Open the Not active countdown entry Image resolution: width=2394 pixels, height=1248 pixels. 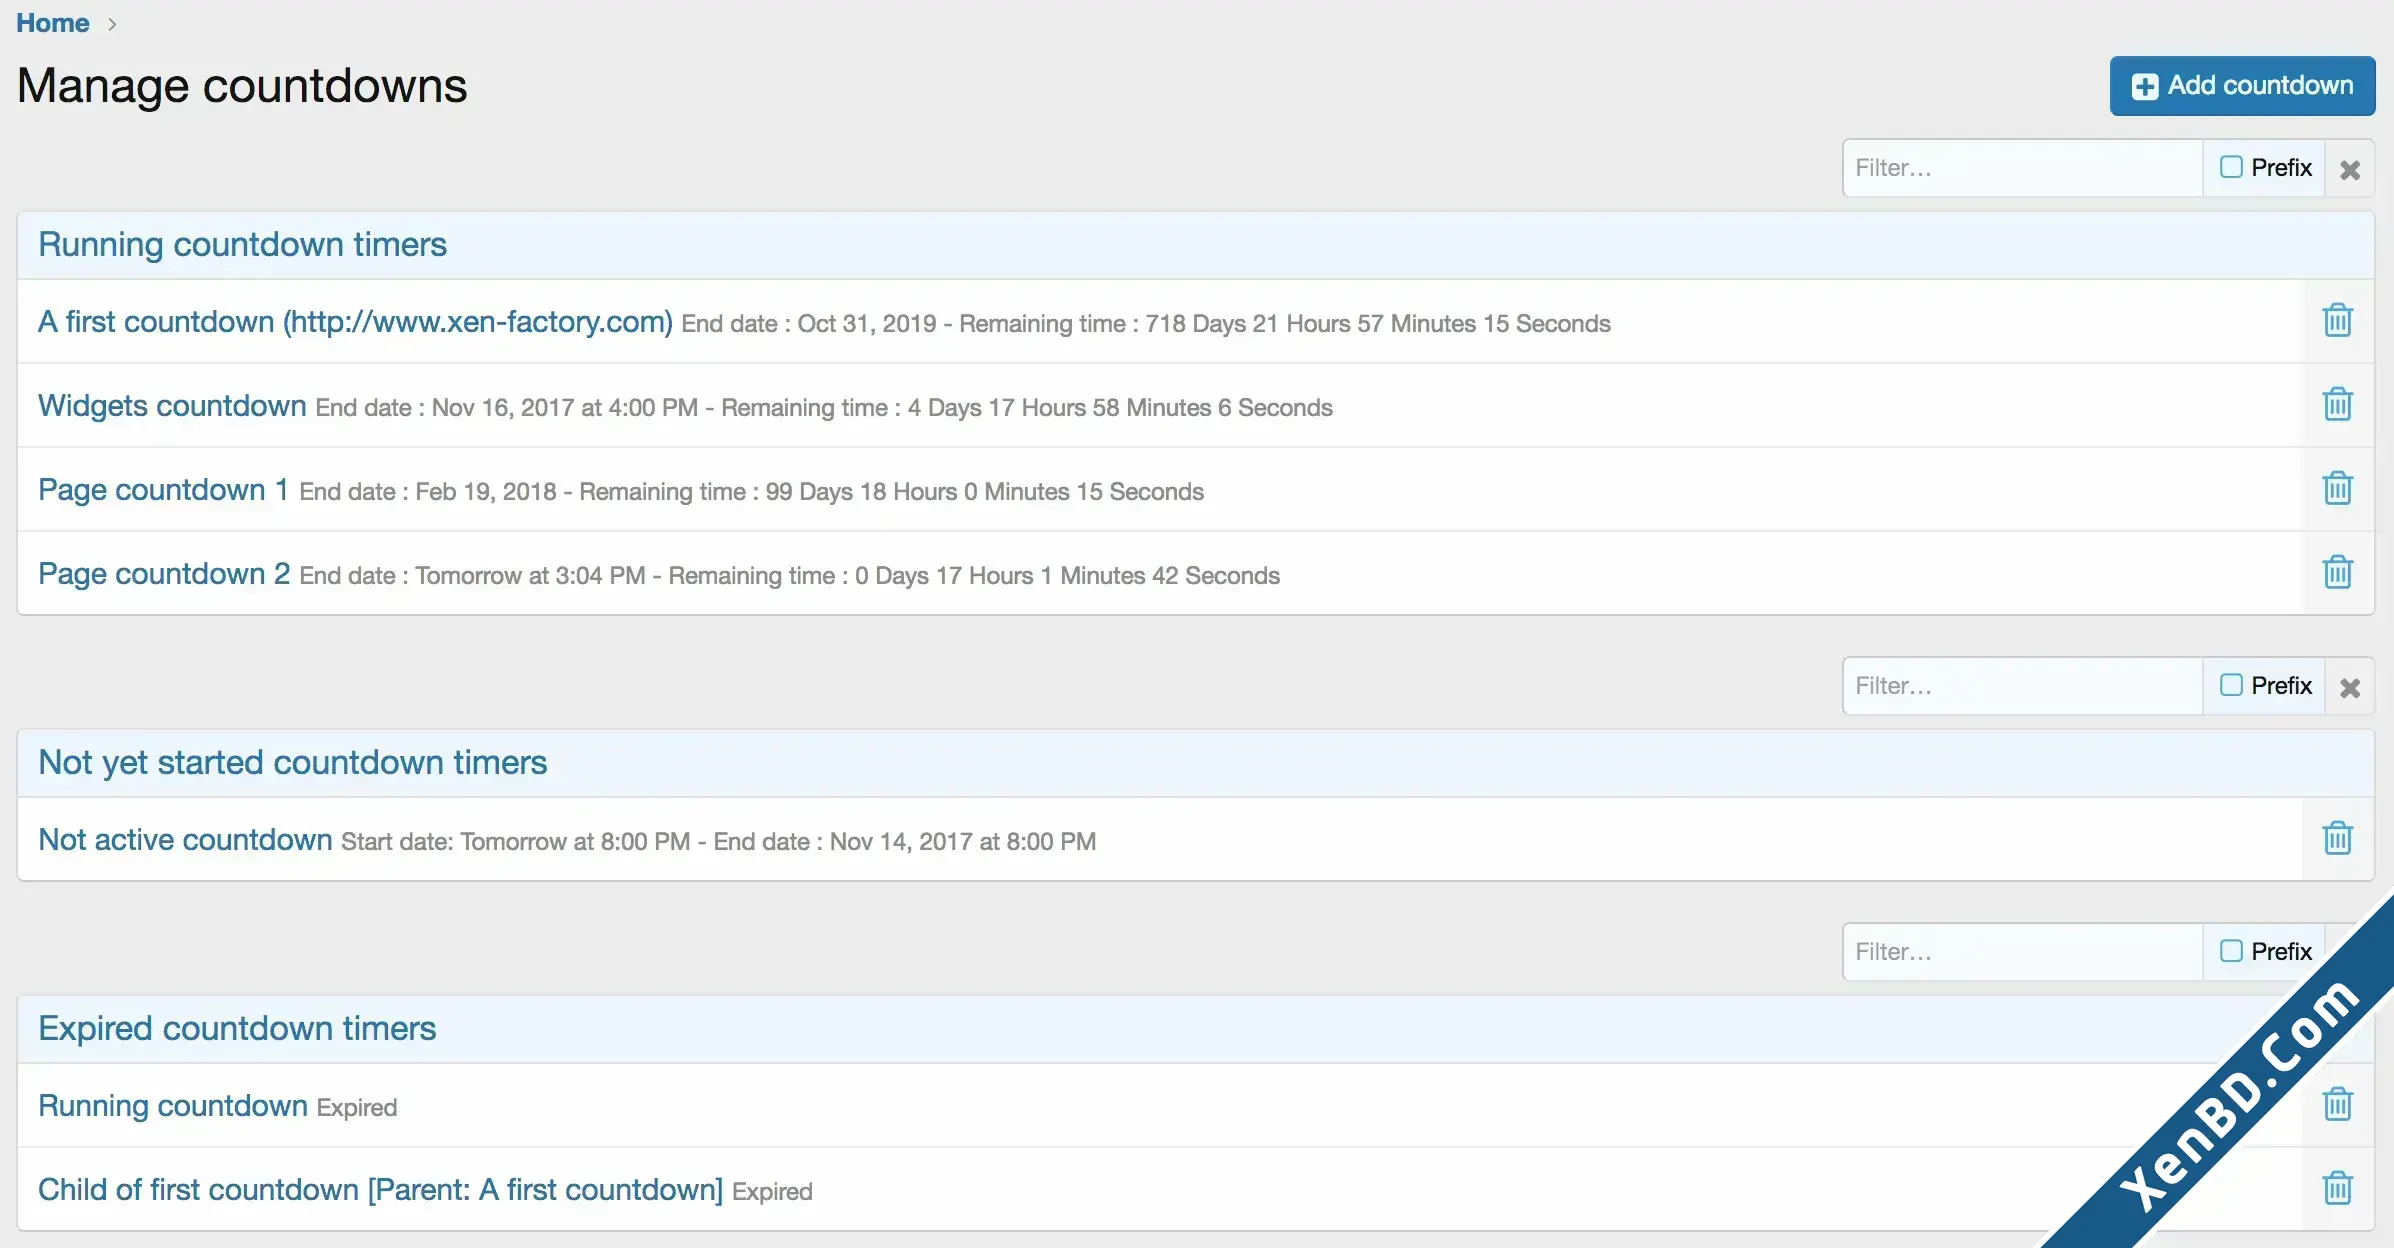coord(185,840)
